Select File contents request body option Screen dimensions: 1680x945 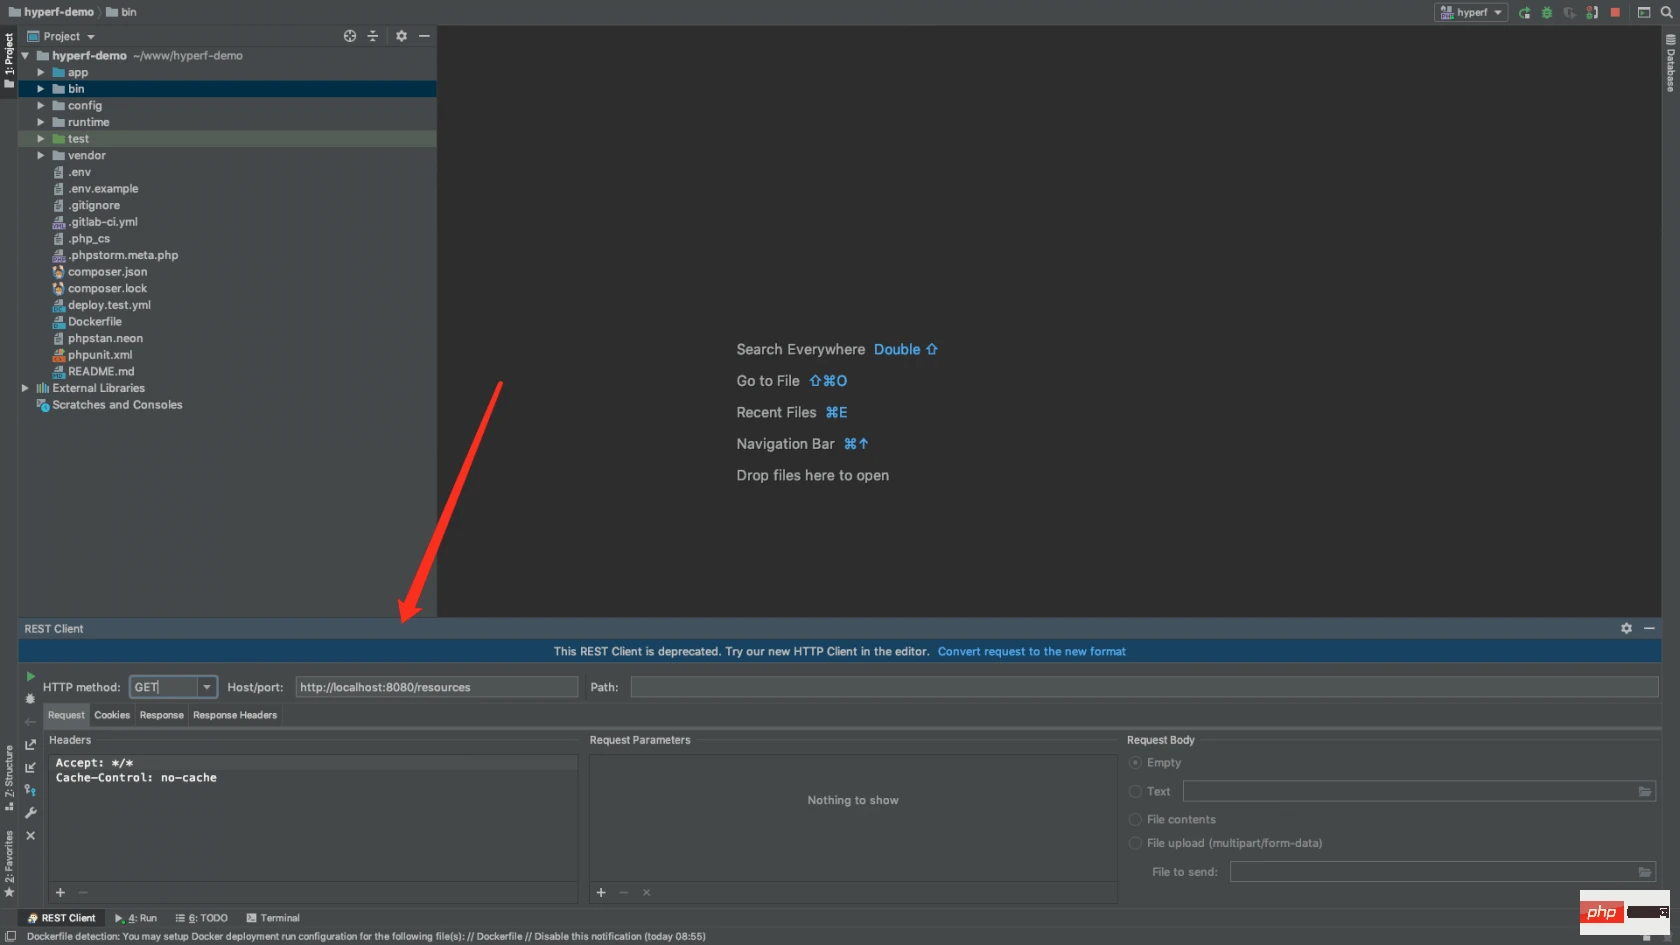tap(1135, 820)
